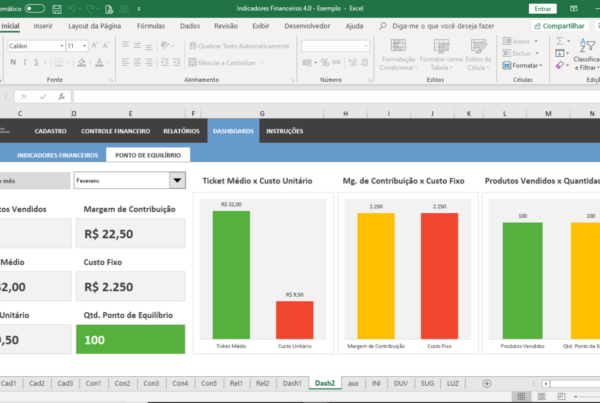Click the Clear eraser icon
600x403 pixels.
pyautogui.click(x=560, y=65)
